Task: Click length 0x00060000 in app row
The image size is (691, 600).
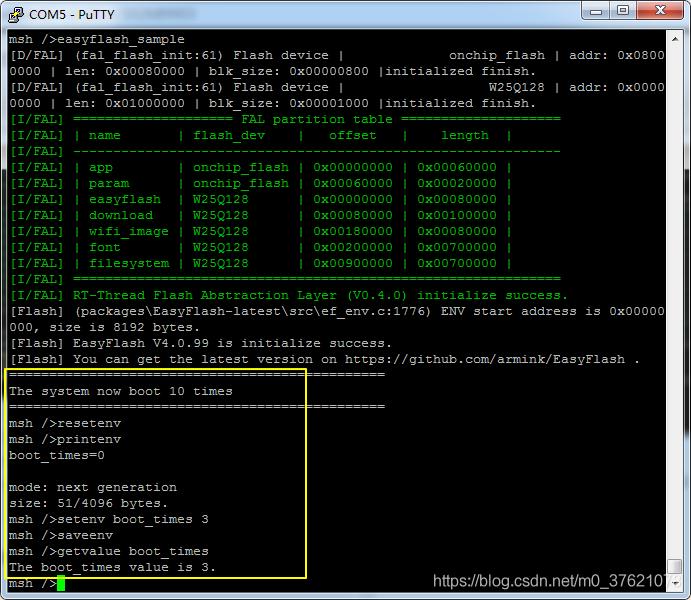Action: click(x=457, y=168)
